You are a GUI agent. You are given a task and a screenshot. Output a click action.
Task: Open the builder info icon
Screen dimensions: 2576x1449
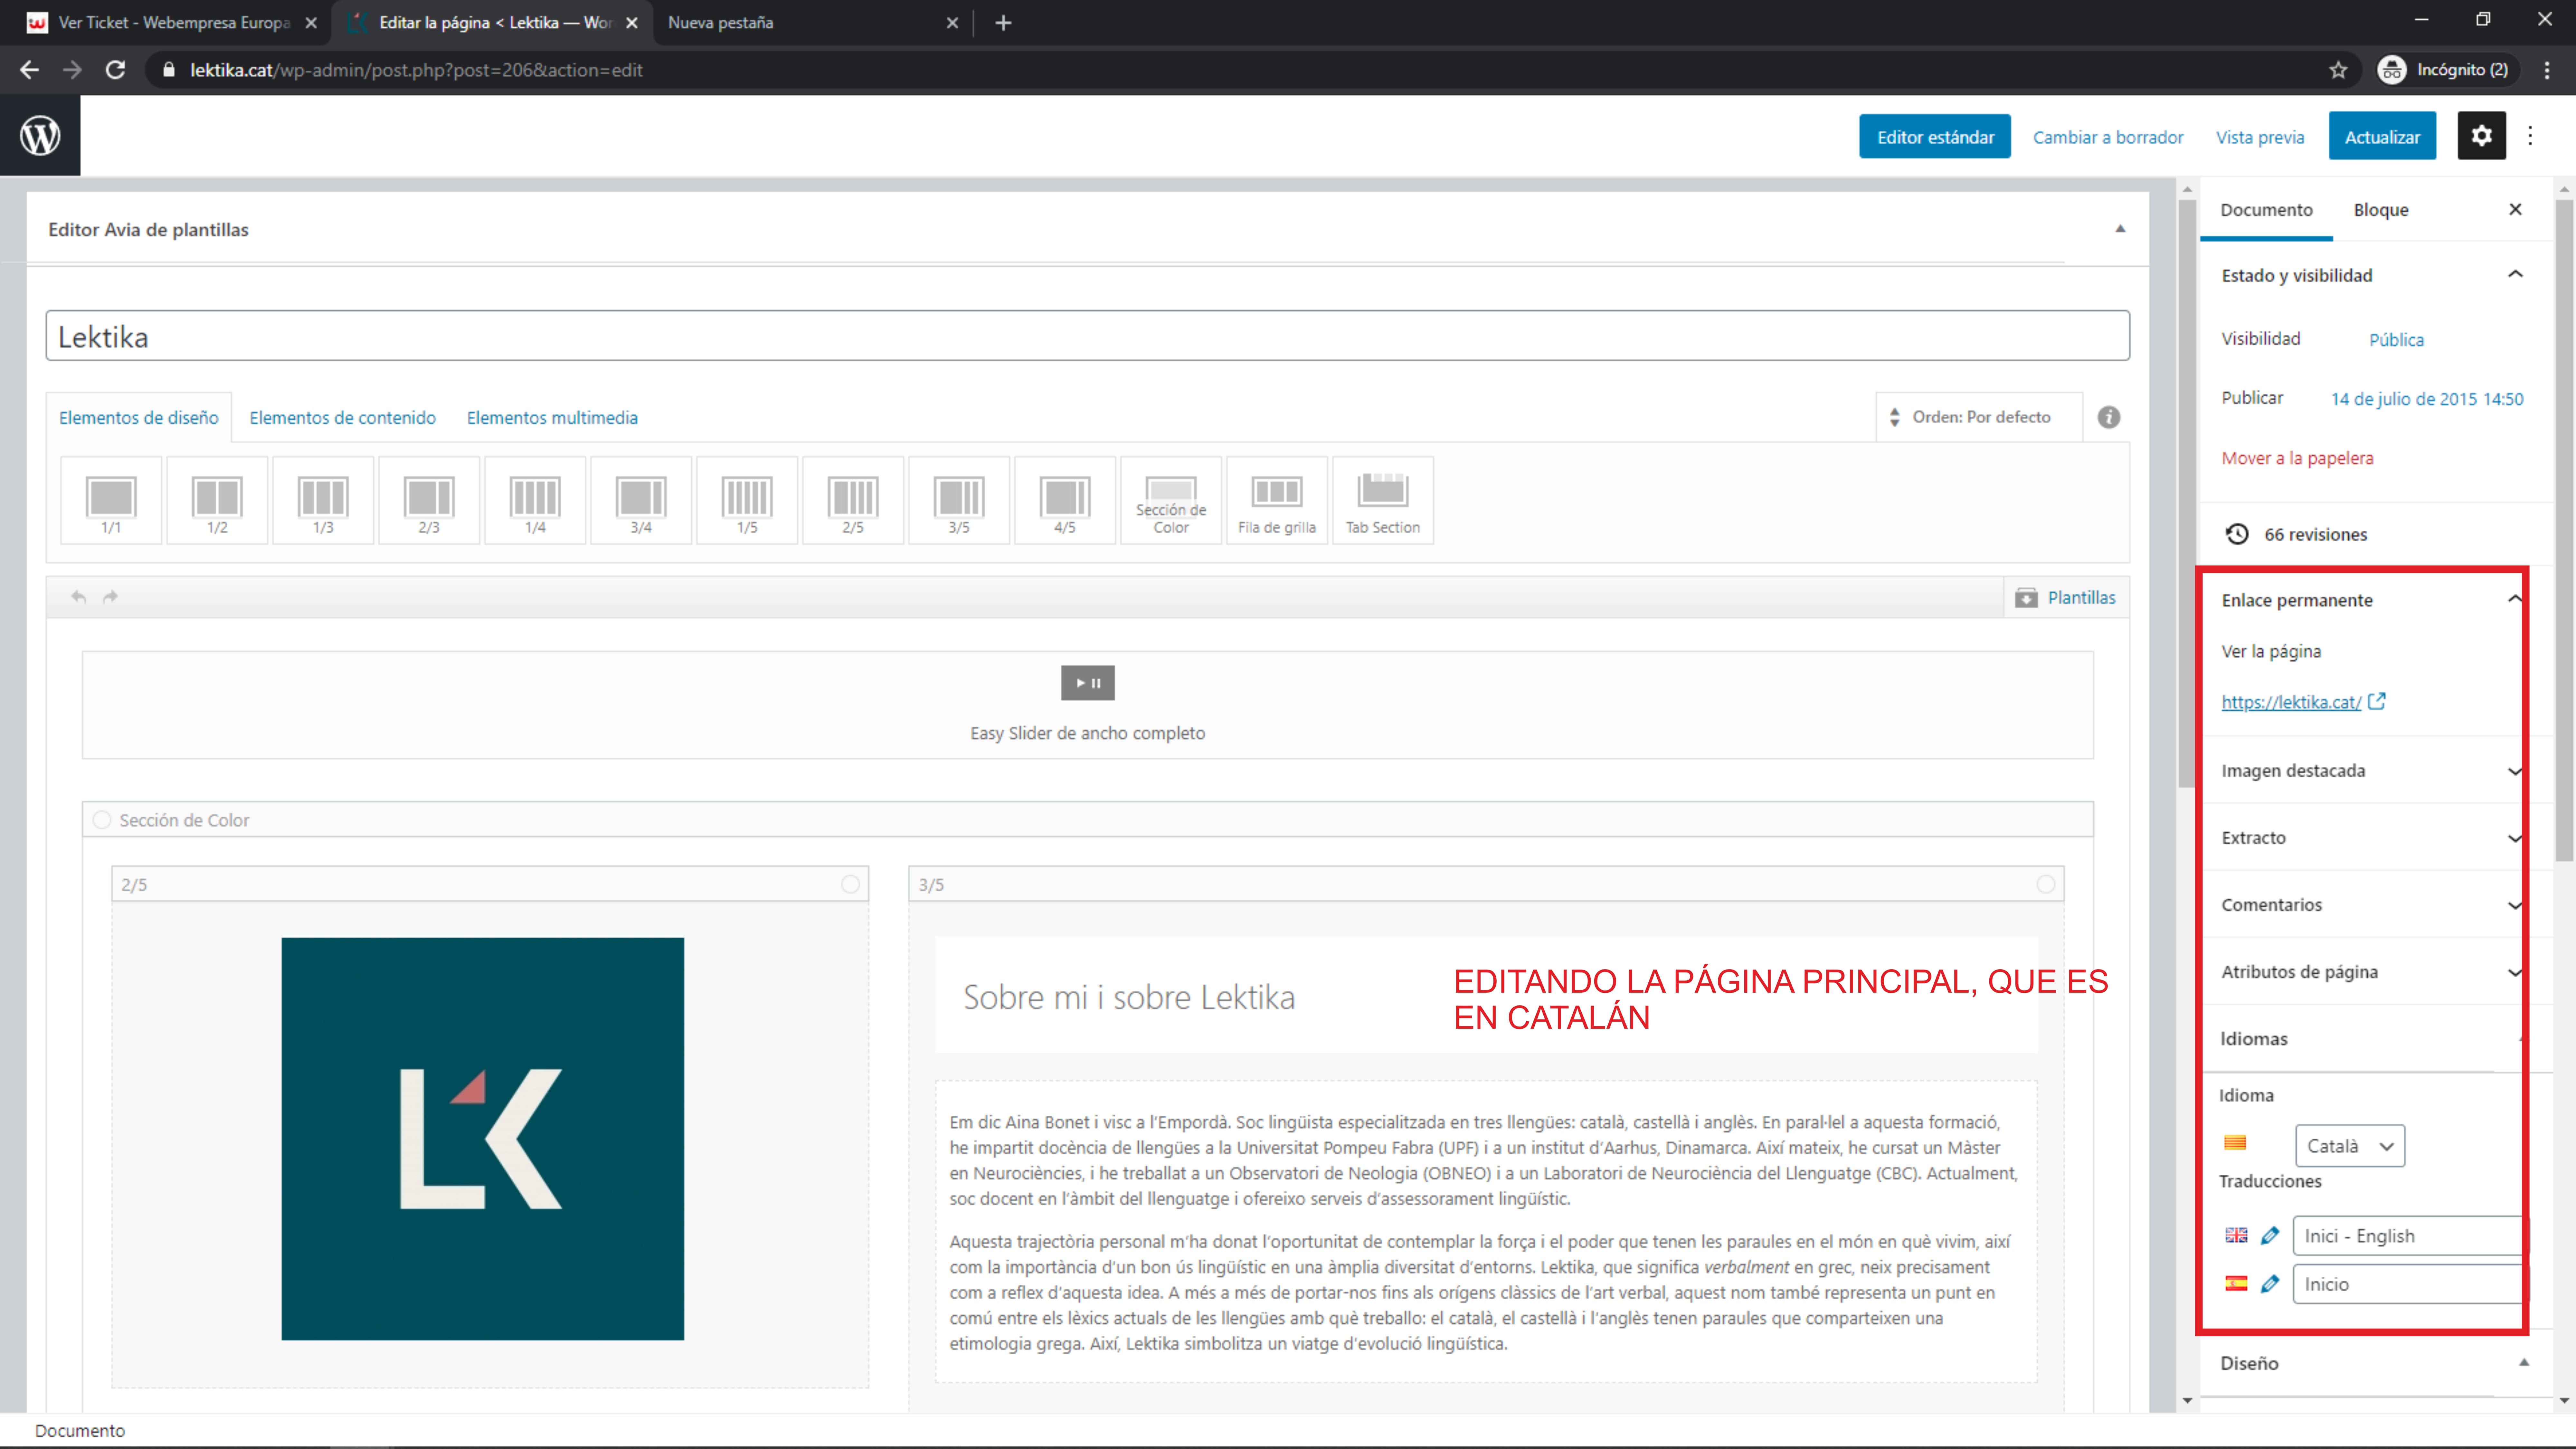(x=2109, y=417)
